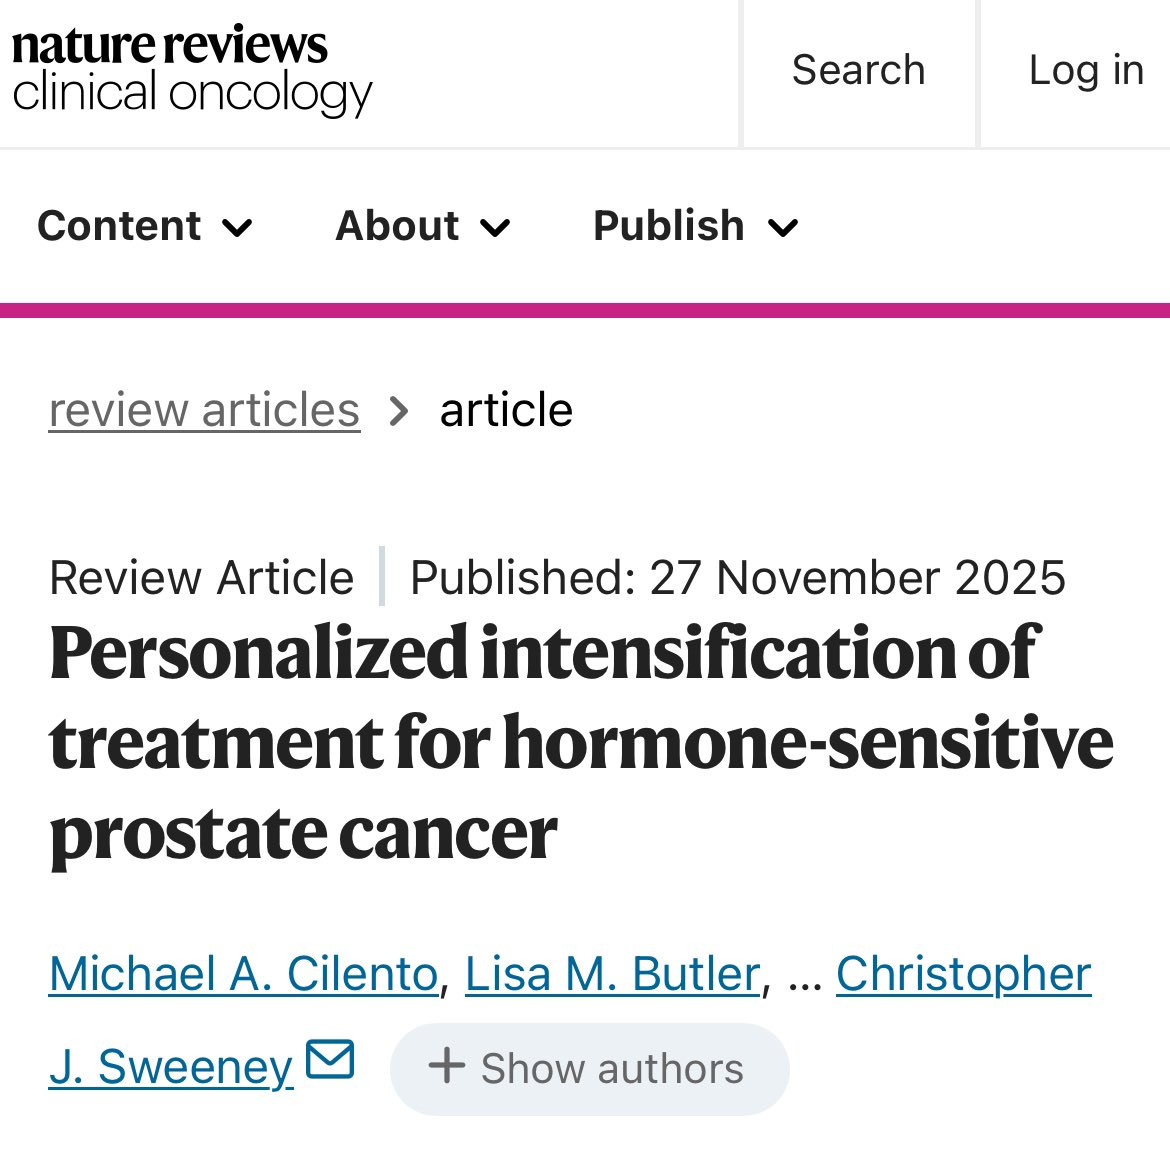Open Search in the header
1170x1163 pixels.
859,70
